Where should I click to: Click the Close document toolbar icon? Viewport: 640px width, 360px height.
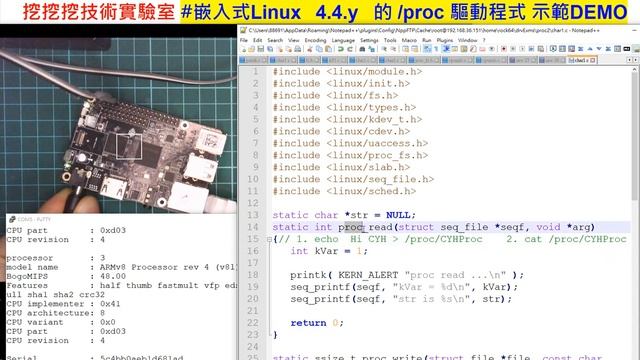[280, 49]
